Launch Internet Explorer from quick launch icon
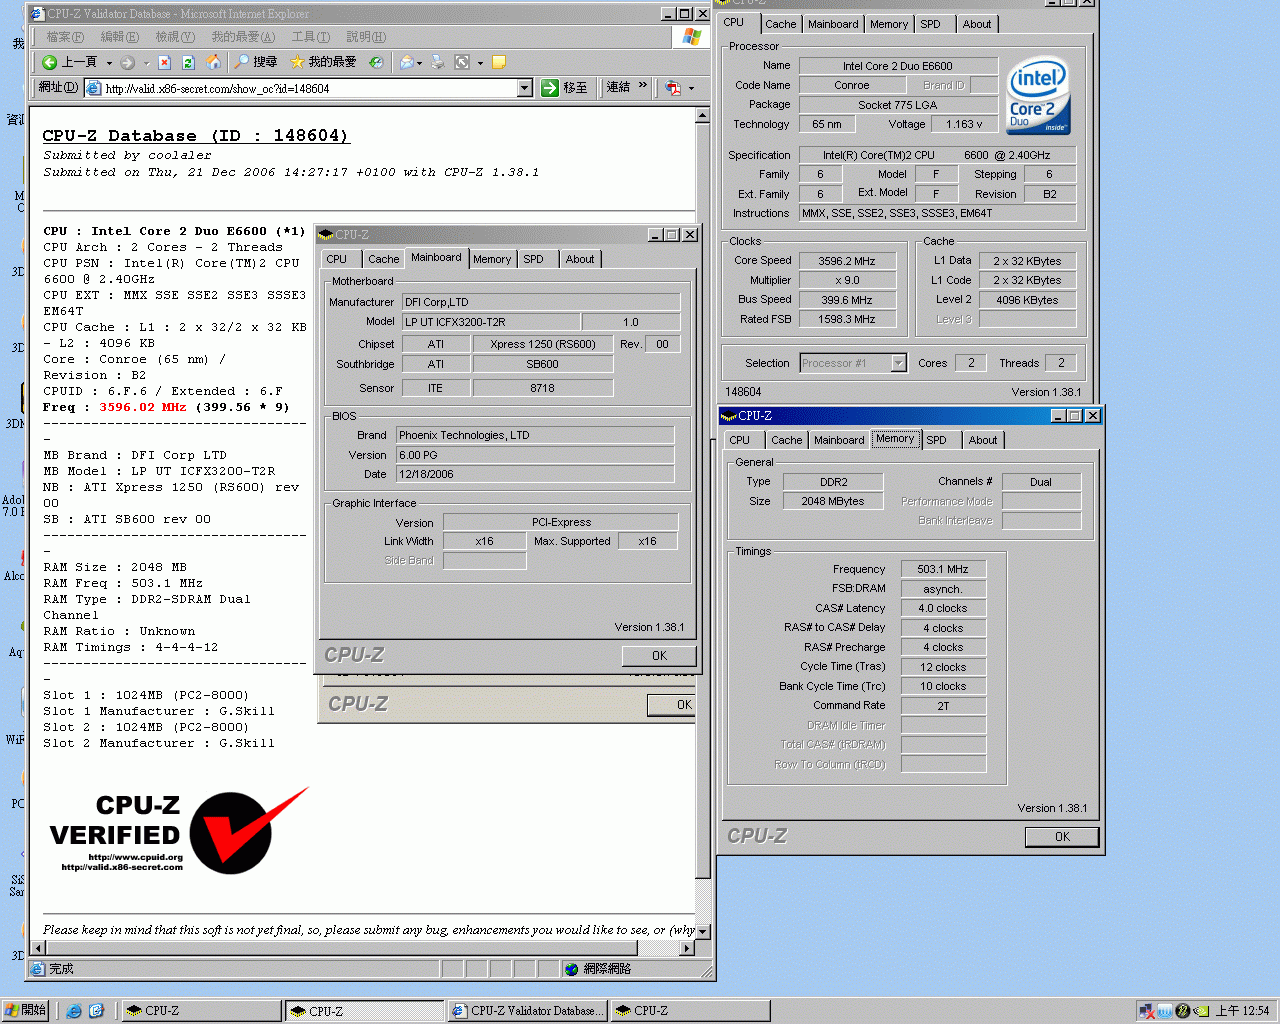This screenshot has height=1024, width=1280. coord(74,1011)
